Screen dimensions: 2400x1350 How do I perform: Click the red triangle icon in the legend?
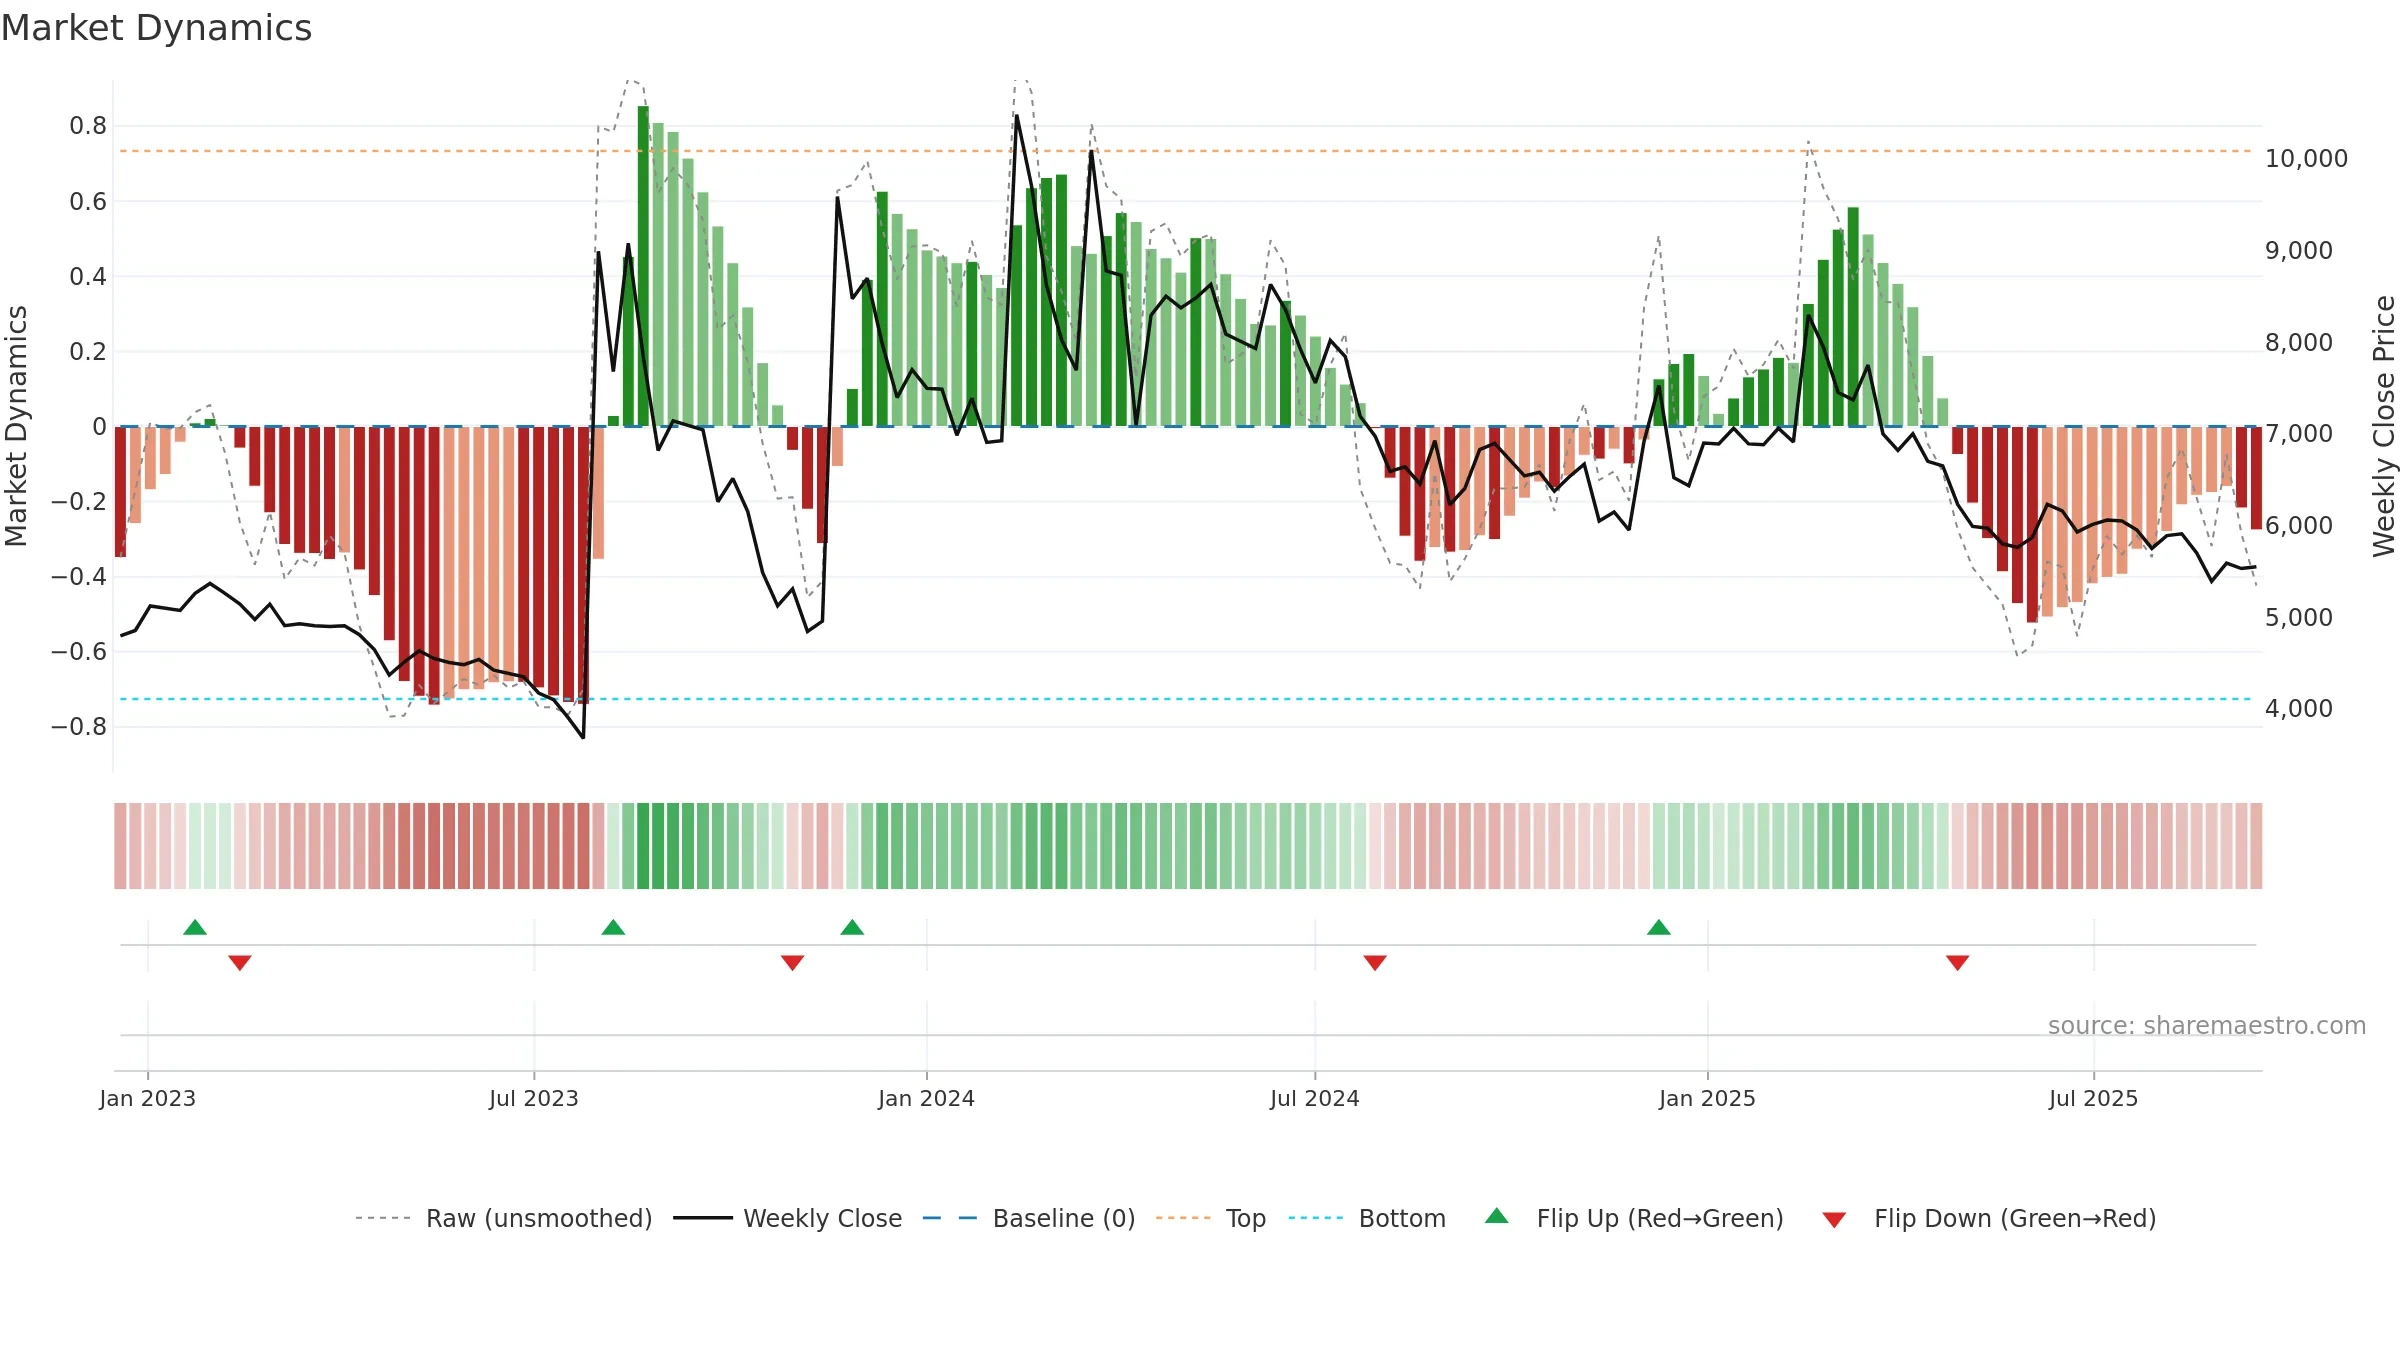point(1834,1220)
